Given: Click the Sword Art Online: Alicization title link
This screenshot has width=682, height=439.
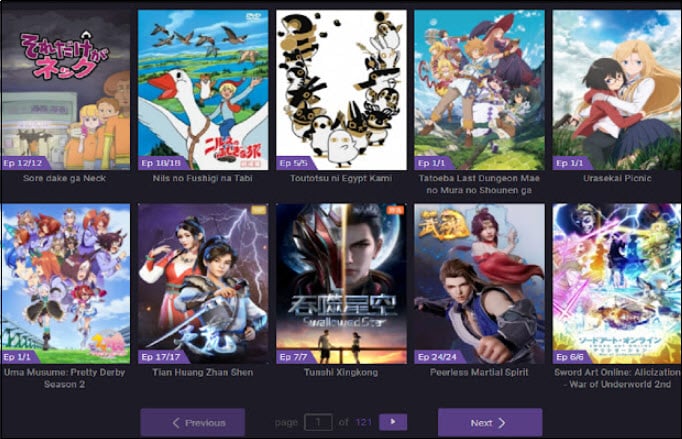Looking at the screenshot, I should click(x=617, y=378).
